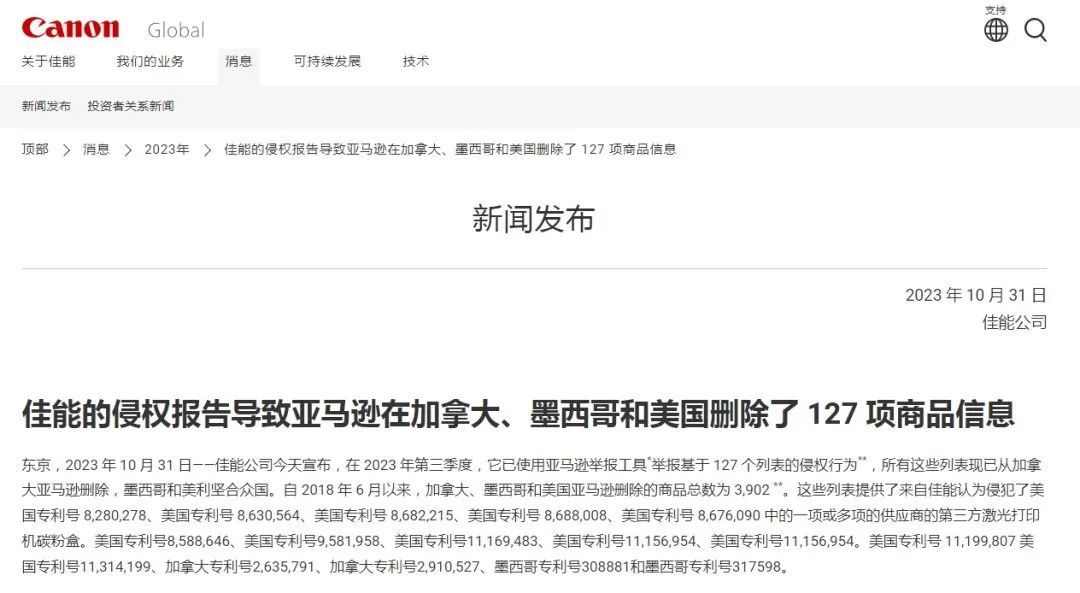Viewport: 1080px width, 593px height.
Task: Click the Canon logo
Action: point(70,28)
